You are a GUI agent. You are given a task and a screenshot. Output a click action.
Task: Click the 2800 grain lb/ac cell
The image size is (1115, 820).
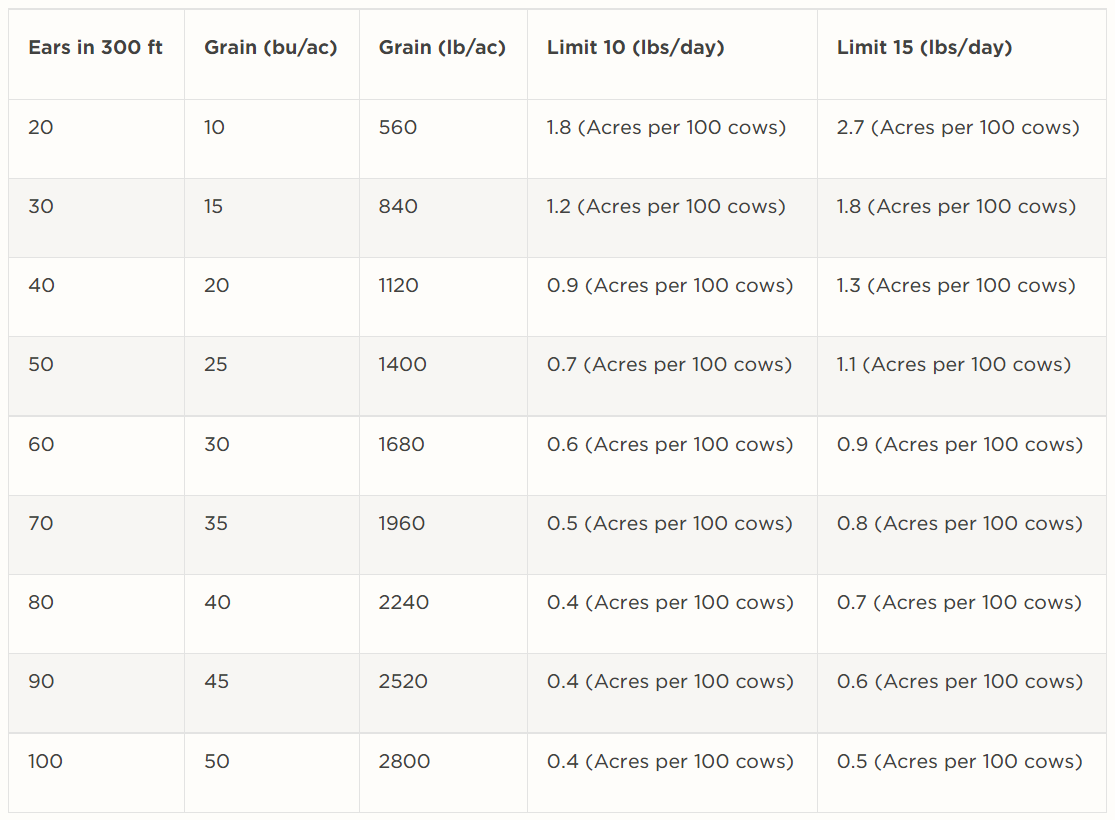tap(404, 762)
